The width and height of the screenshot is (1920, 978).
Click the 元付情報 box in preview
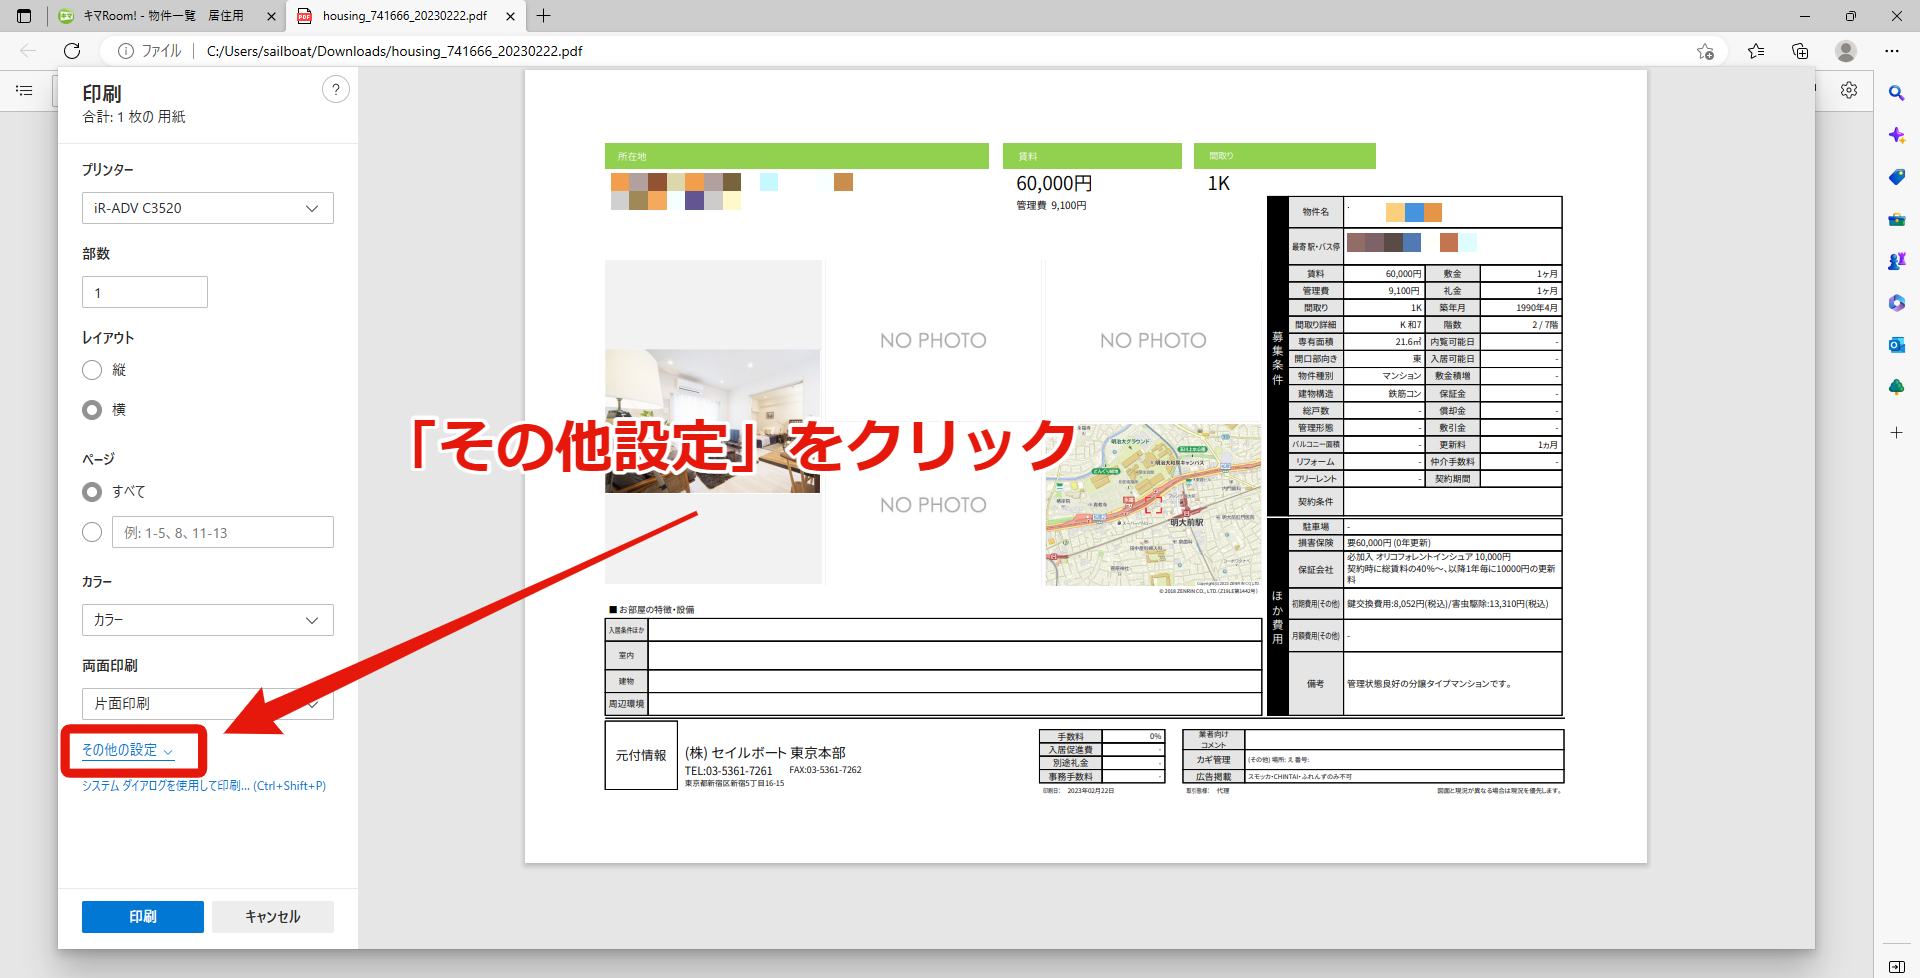coord(641,755)
